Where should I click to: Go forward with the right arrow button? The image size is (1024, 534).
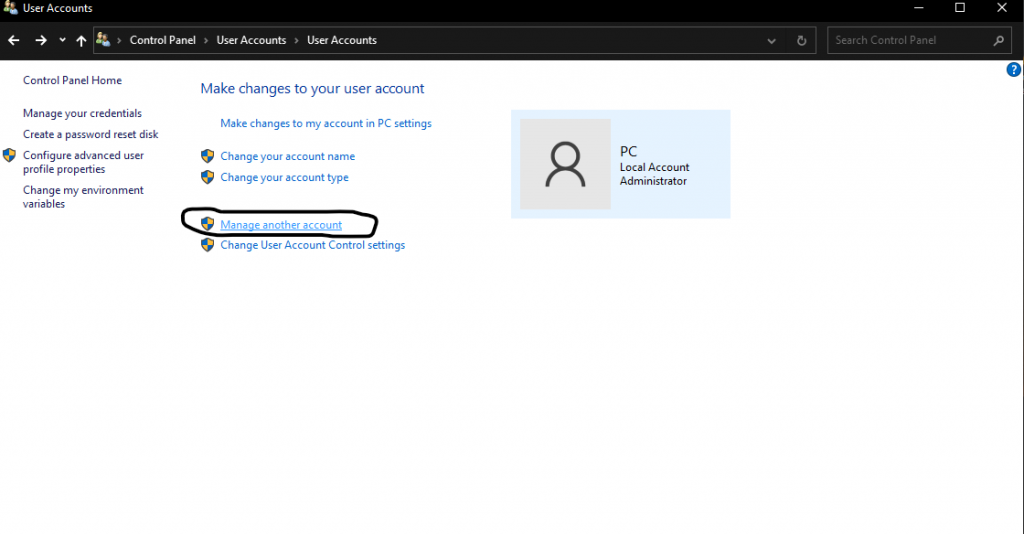pyautogui.click(x=40, y=40)
